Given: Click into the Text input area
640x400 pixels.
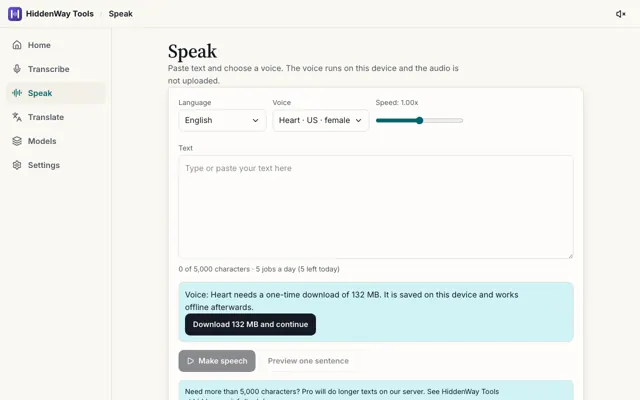Looking at the screenshot, I should 376,207.
